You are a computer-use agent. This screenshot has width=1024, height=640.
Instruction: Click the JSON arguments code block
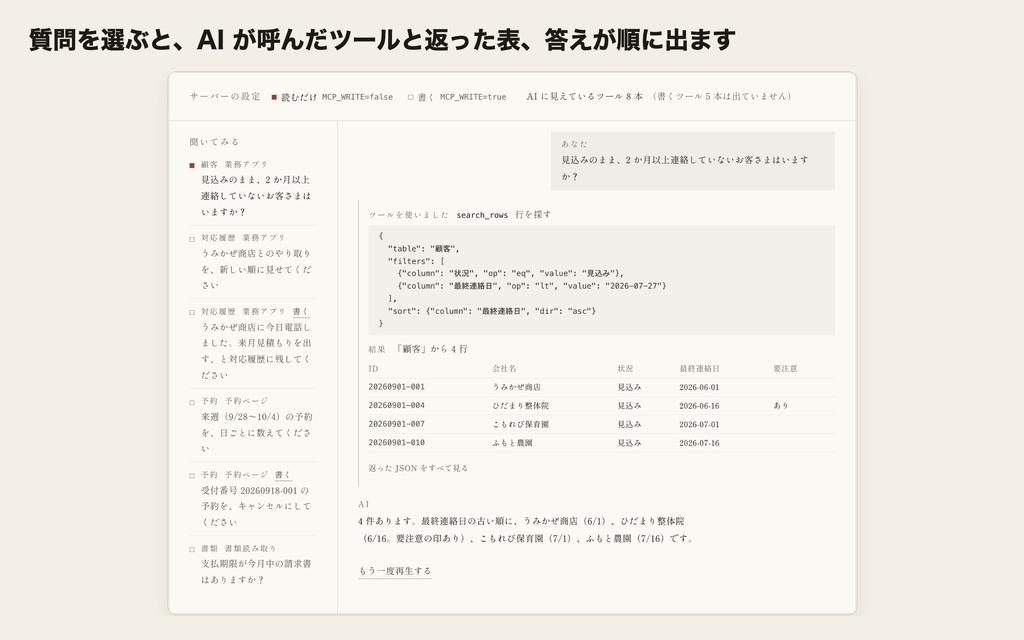tap(601, 280)
